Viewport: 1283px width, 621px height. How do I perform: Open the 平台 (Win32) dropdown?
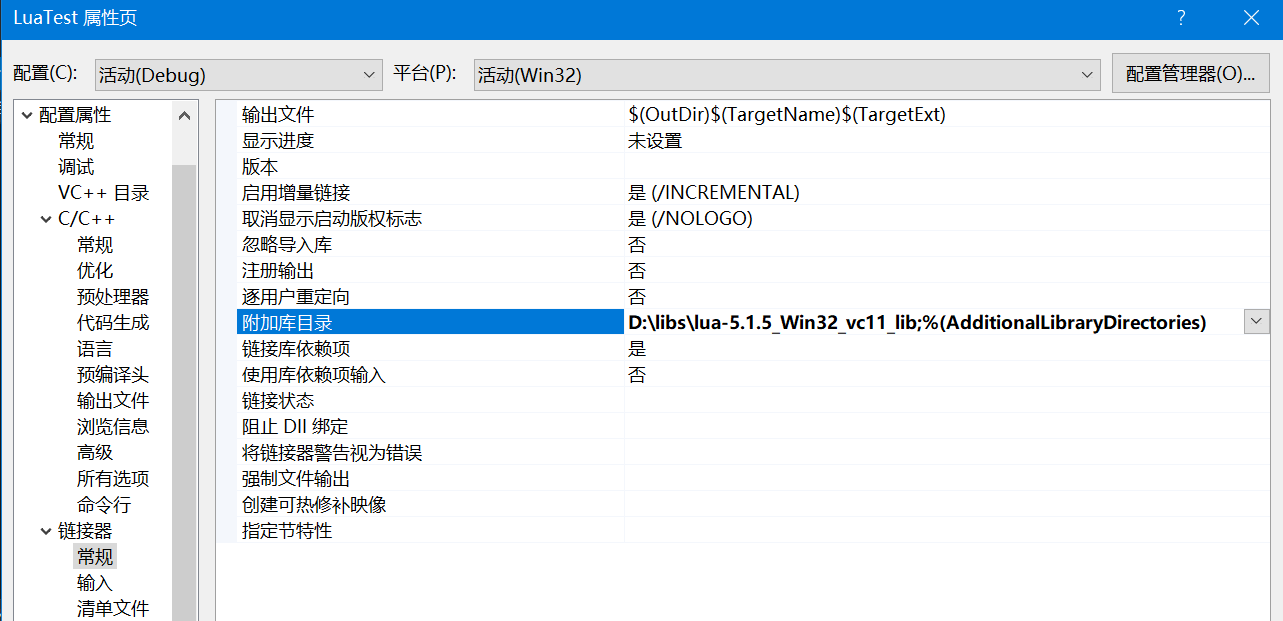click(786, 75)
